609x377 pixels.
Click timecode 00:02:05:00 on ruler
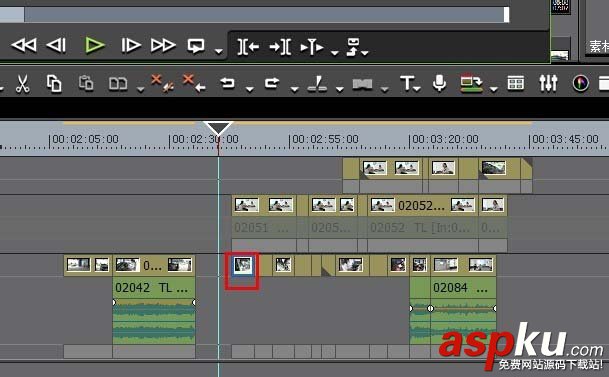[85, 139]
